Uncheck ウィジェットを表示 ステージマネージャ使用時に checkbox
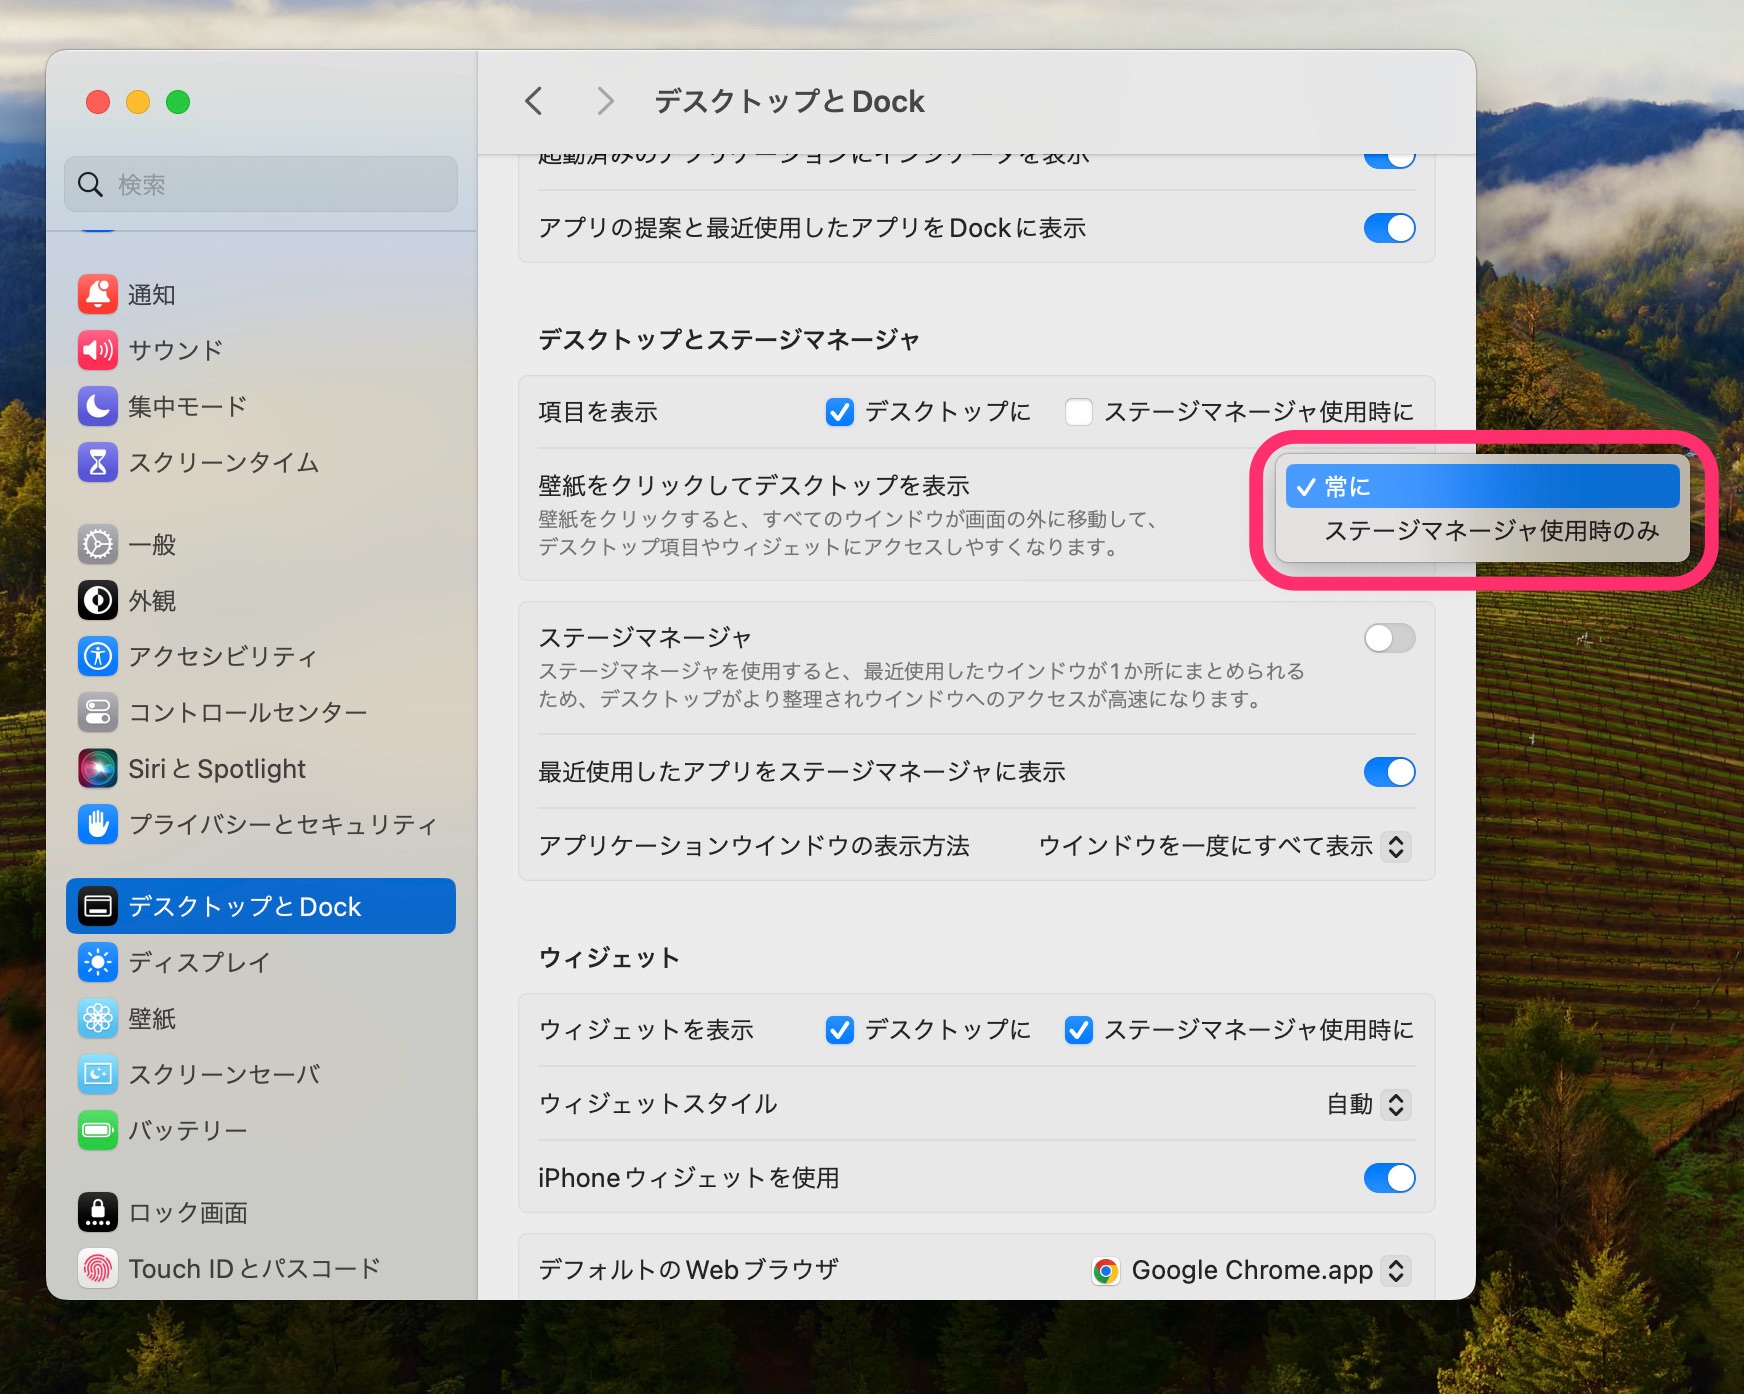Screen dimensions: 1744x1394 (x=1078, y=1030)
